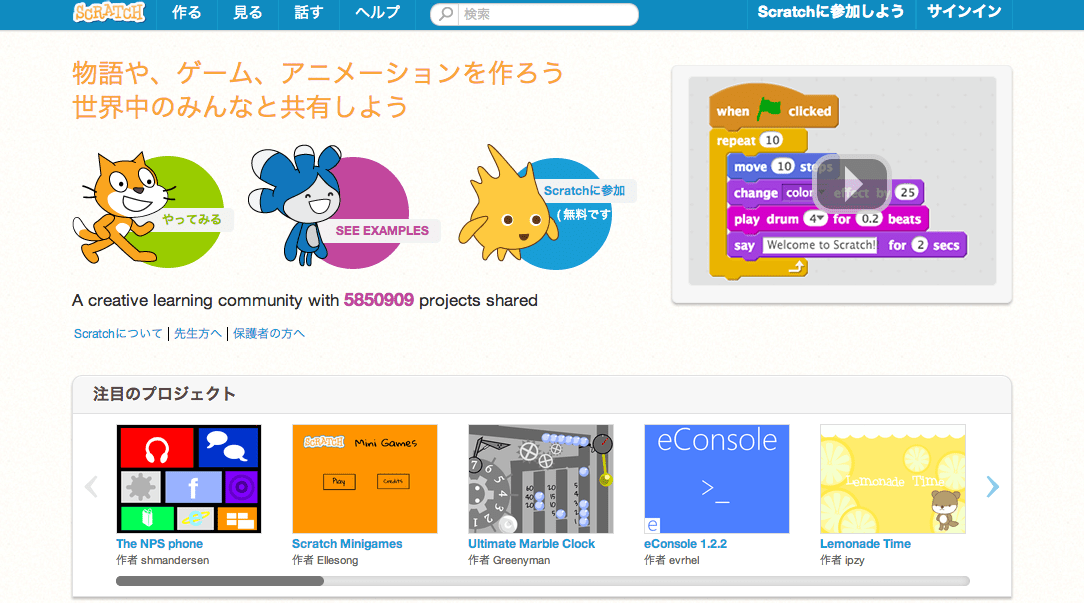Click Scratchに参加しよう in the header

pos(831,12)
